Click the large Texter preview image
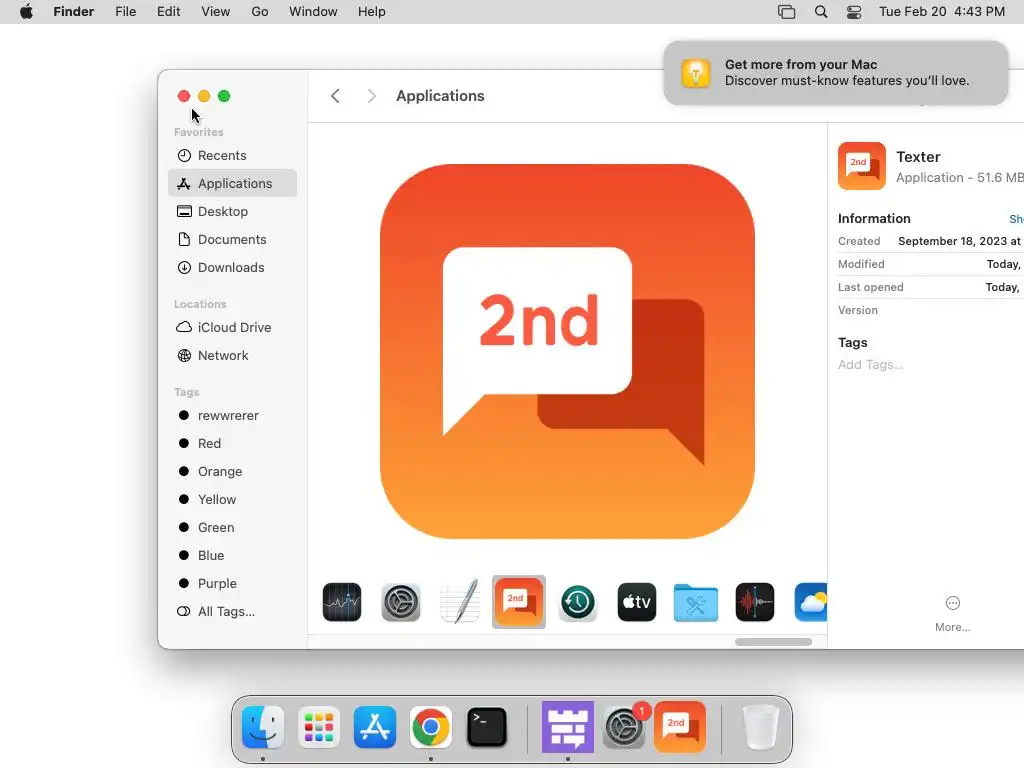This screenshot has width=1024, height=768. pos(568,351)
